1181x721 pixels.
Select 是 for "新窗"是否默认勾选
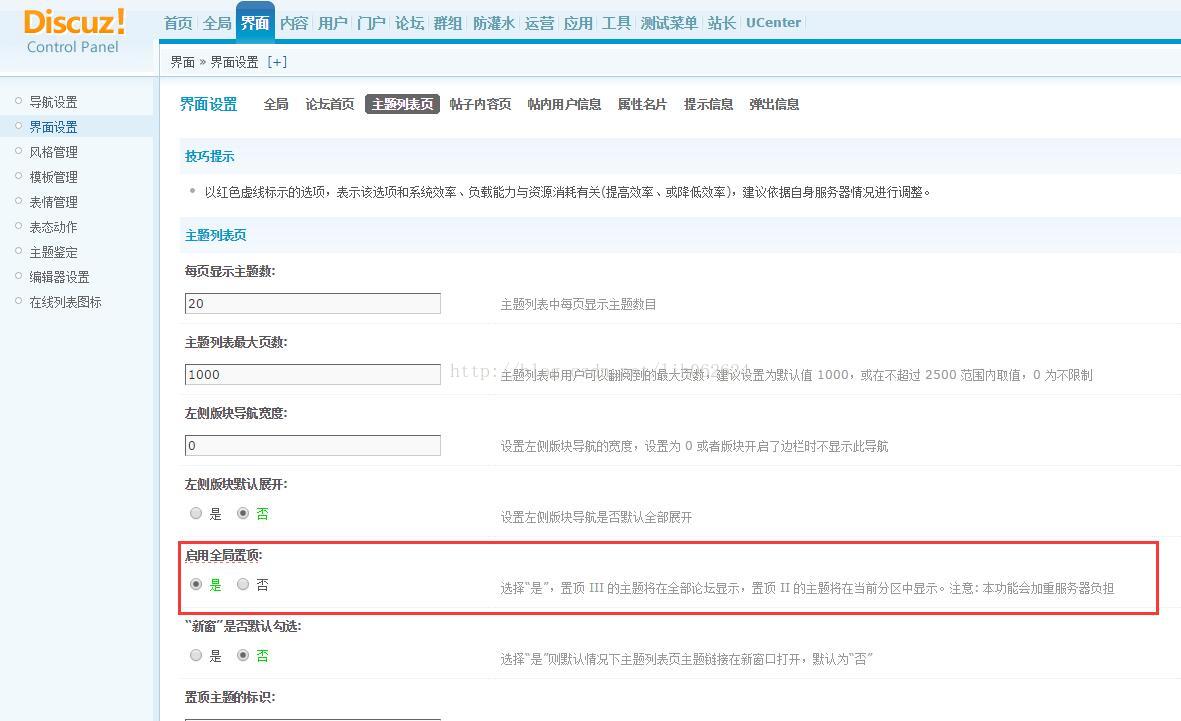196,655
